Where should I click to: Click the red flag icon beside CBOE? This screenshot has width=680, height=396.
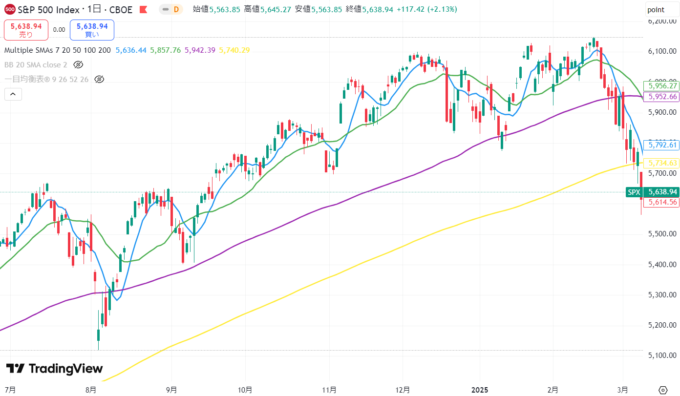143,10
